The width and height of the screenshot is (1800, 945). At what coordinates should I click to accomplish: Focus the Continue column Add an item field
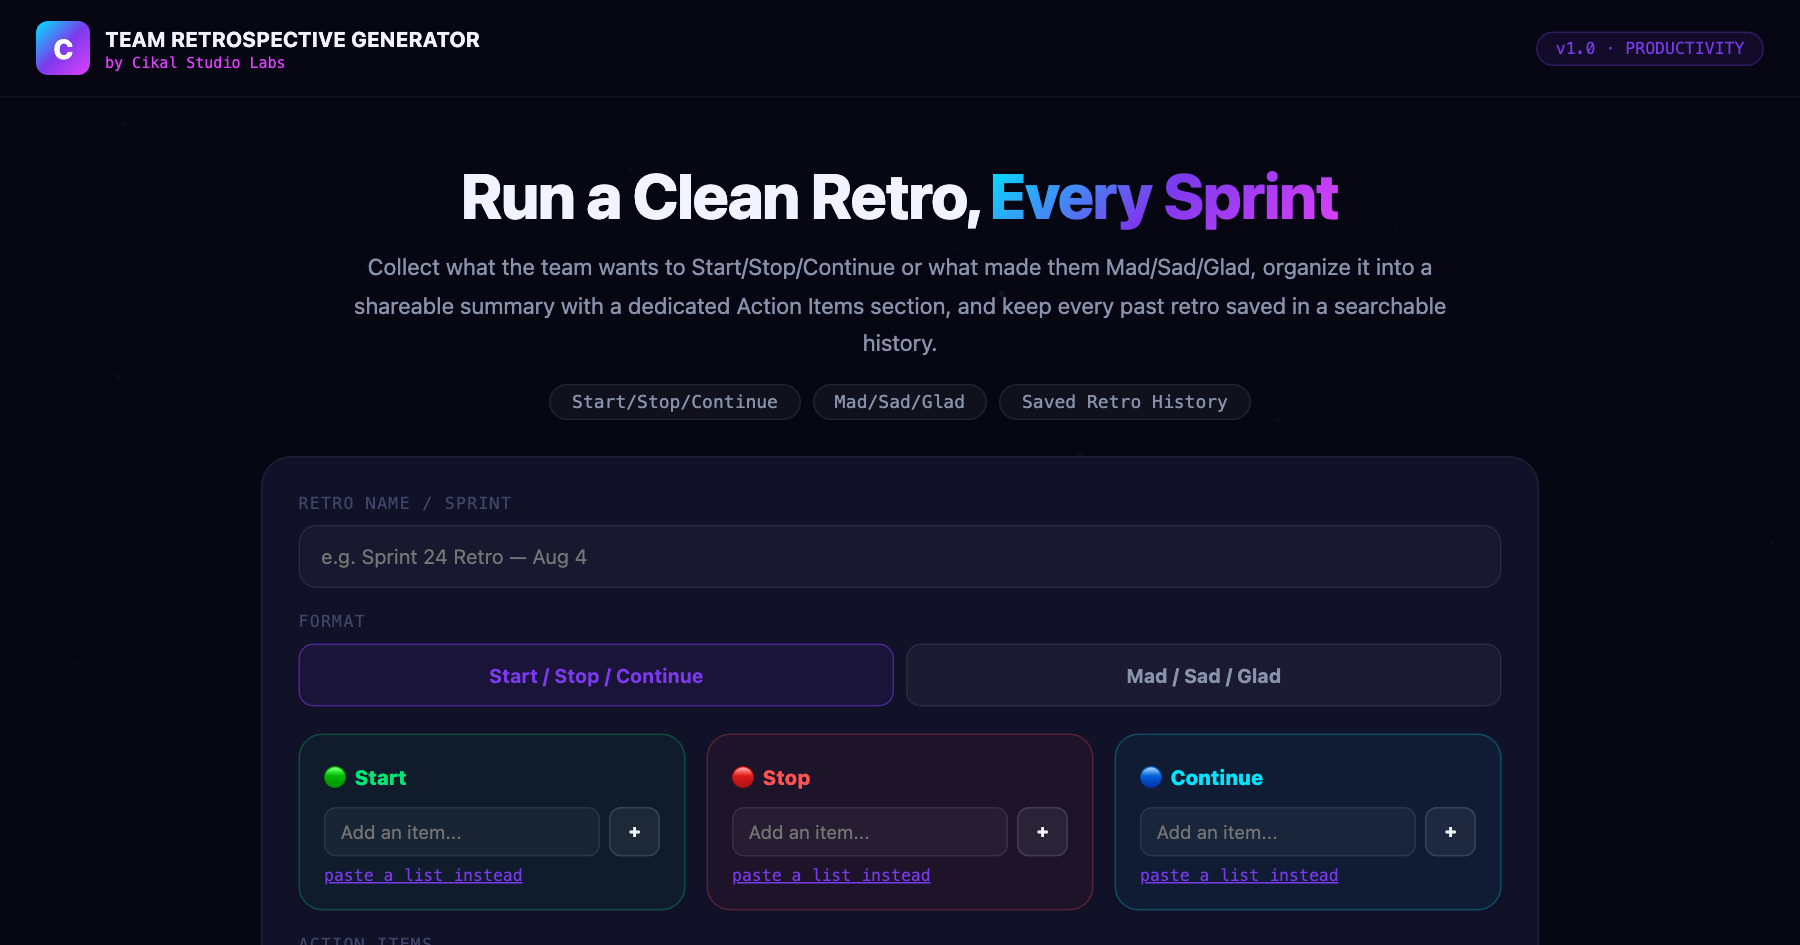1278,832
